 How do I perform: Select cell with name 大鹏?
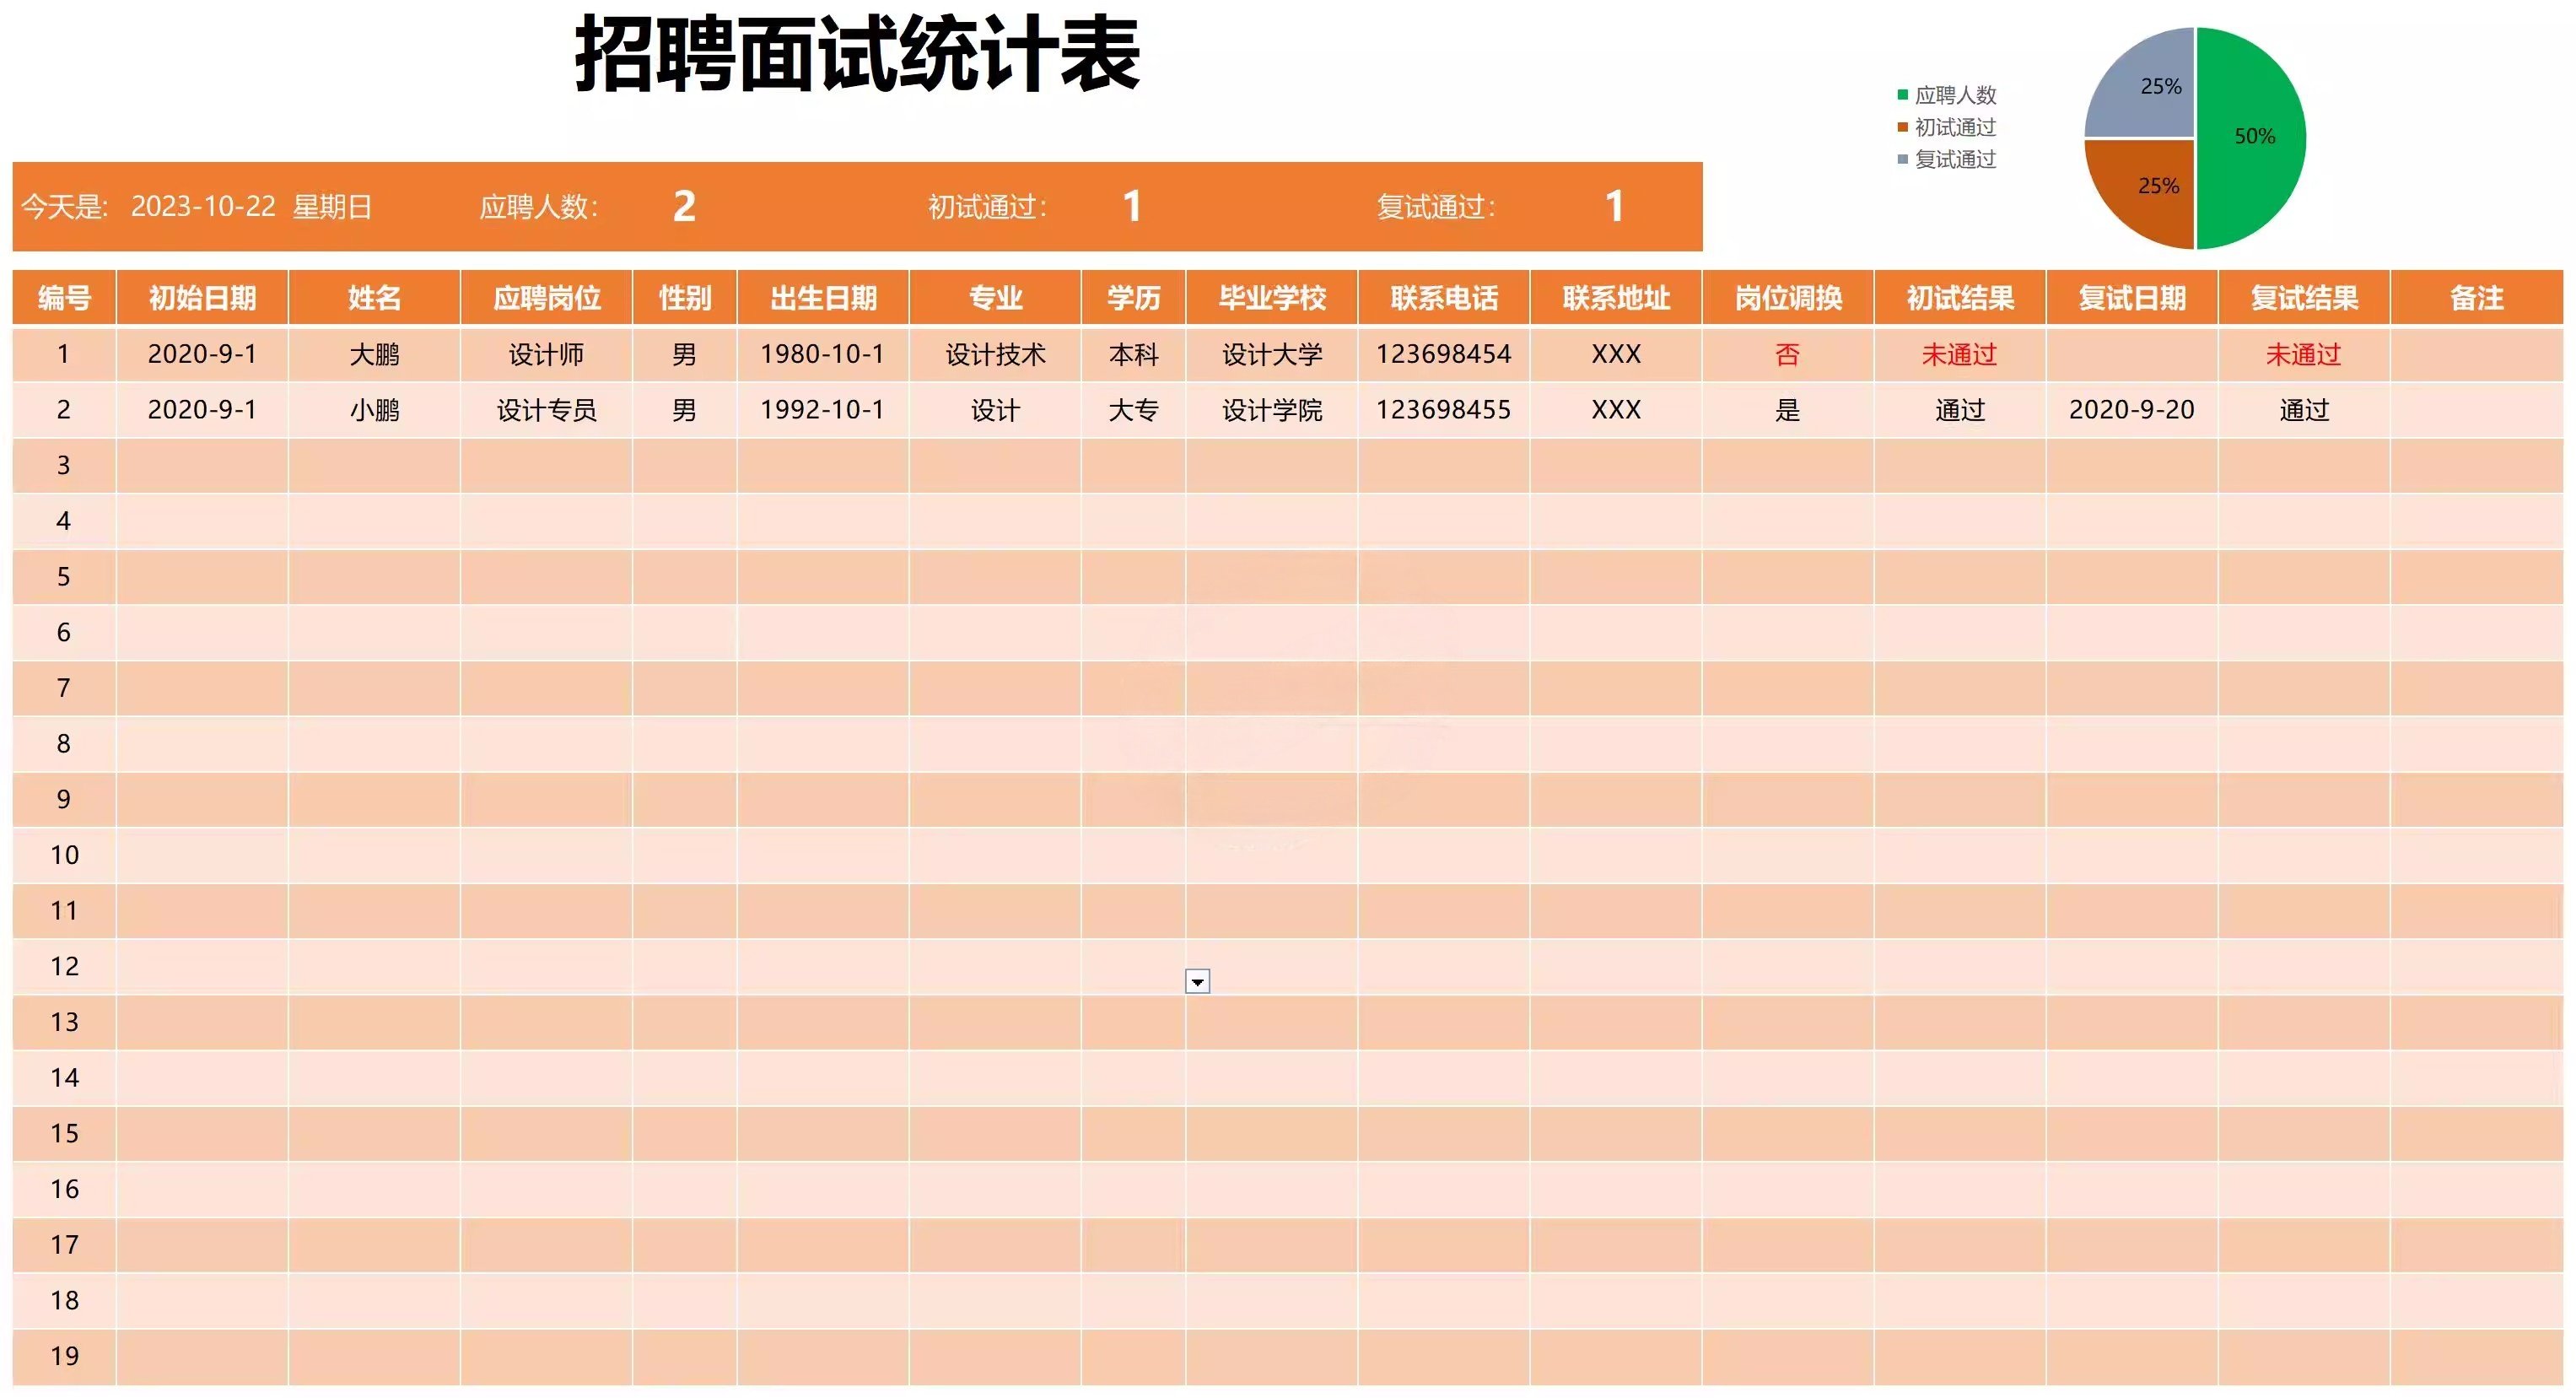tap(374, 354)
